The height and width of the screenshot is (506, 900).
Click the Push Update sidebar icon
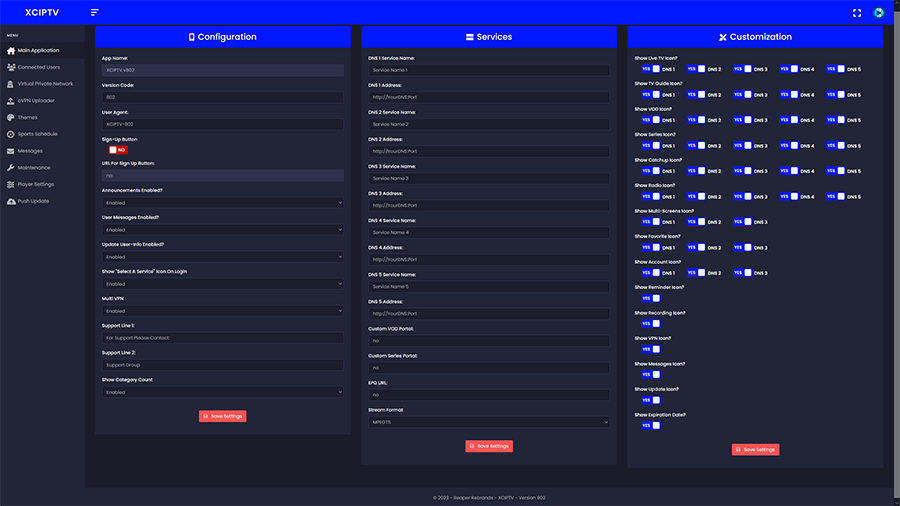click(11, 201)
